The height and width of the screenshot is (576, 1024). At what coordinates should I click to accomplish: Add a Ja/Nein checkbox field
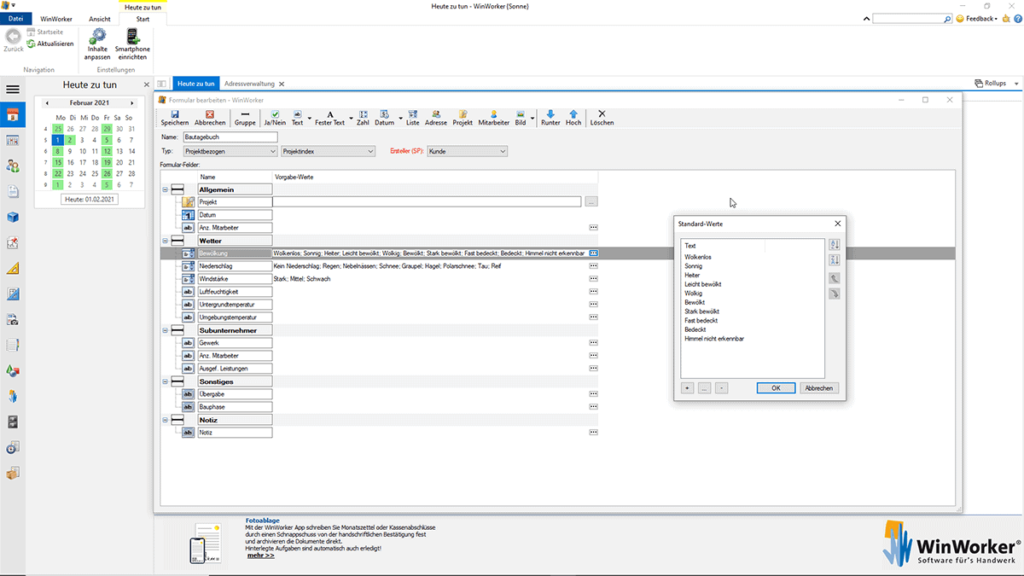(274, 117)
